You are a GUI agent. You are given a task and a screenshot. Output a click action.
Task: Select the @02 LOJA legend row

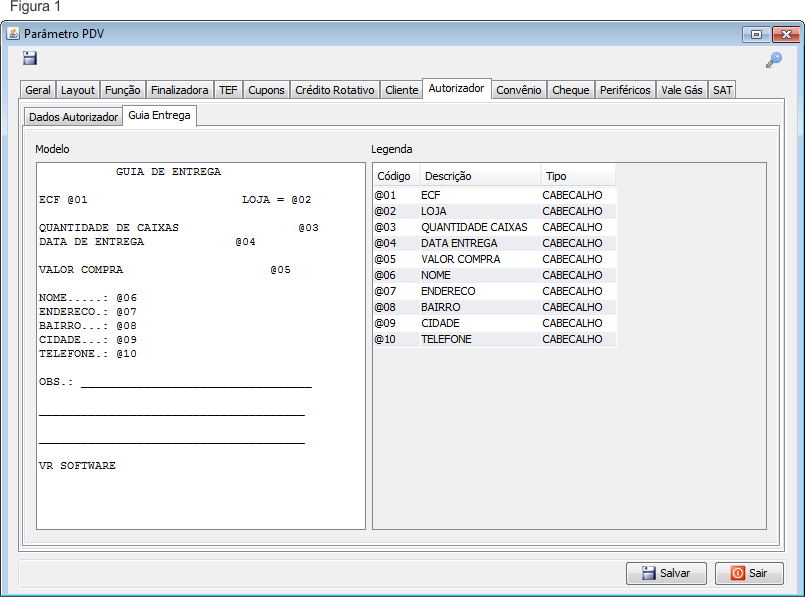494,211
